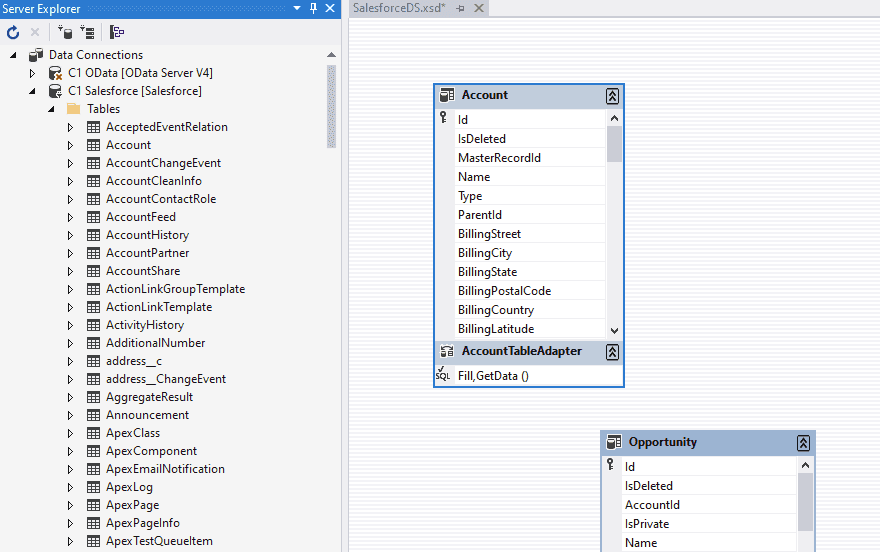Select the AggregateResult table
The image size is (880, 552).
[149, 397]
